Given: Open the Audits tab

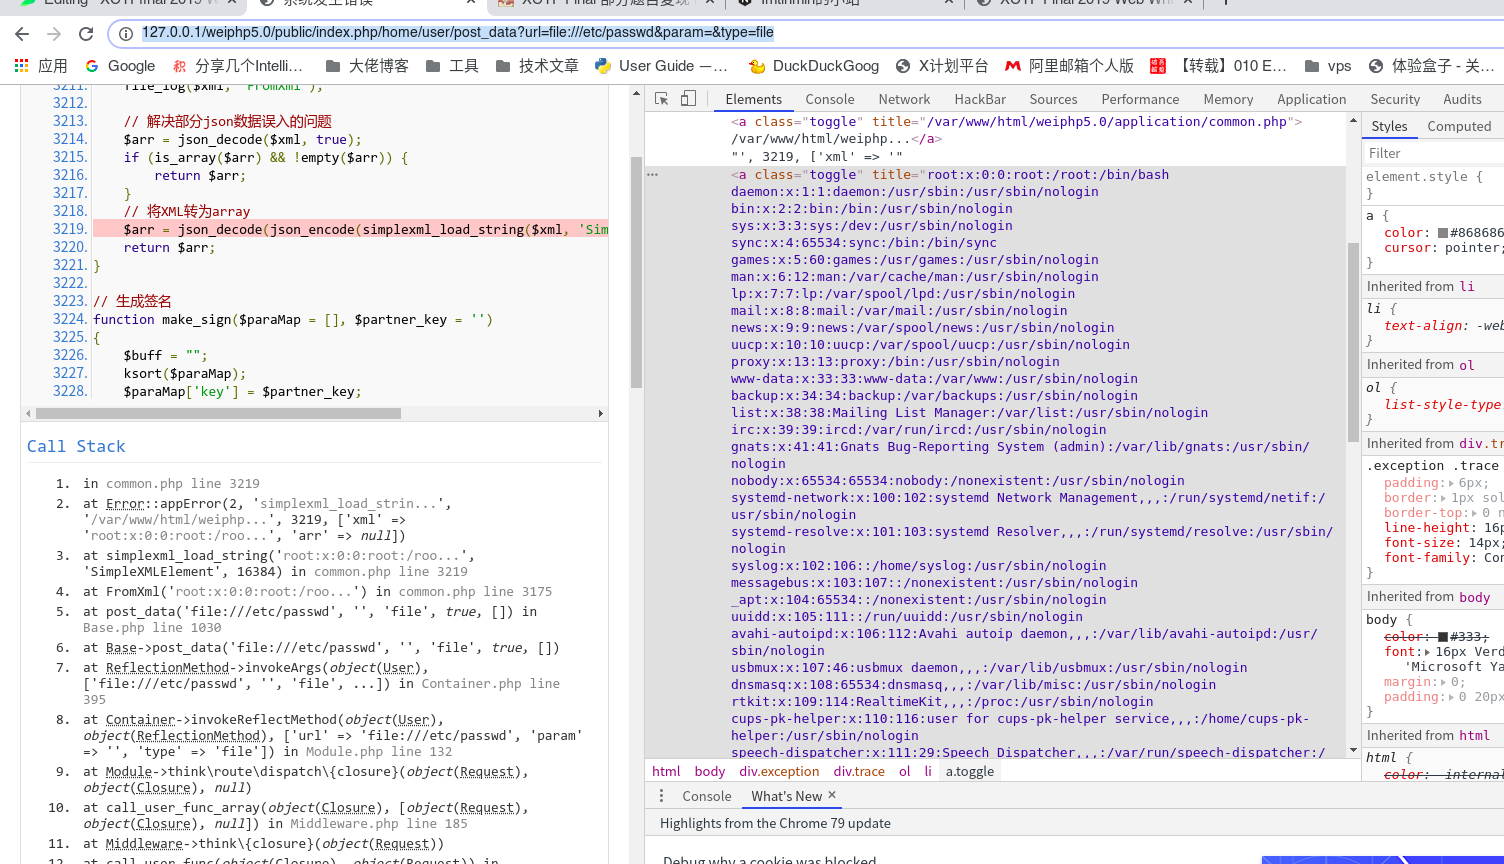Looking at the screenshot, I should pyautogui.click(x=1462, y=99).
